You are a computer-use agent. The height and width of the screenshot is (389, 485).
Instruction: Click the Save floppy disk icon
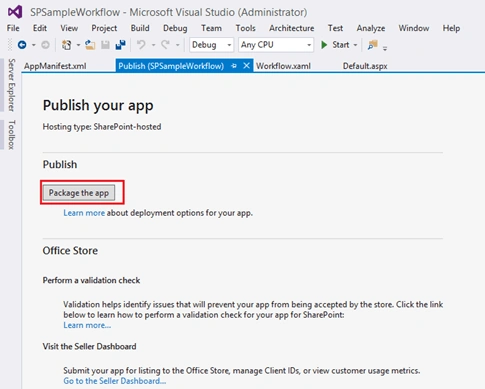click(105, 45)
